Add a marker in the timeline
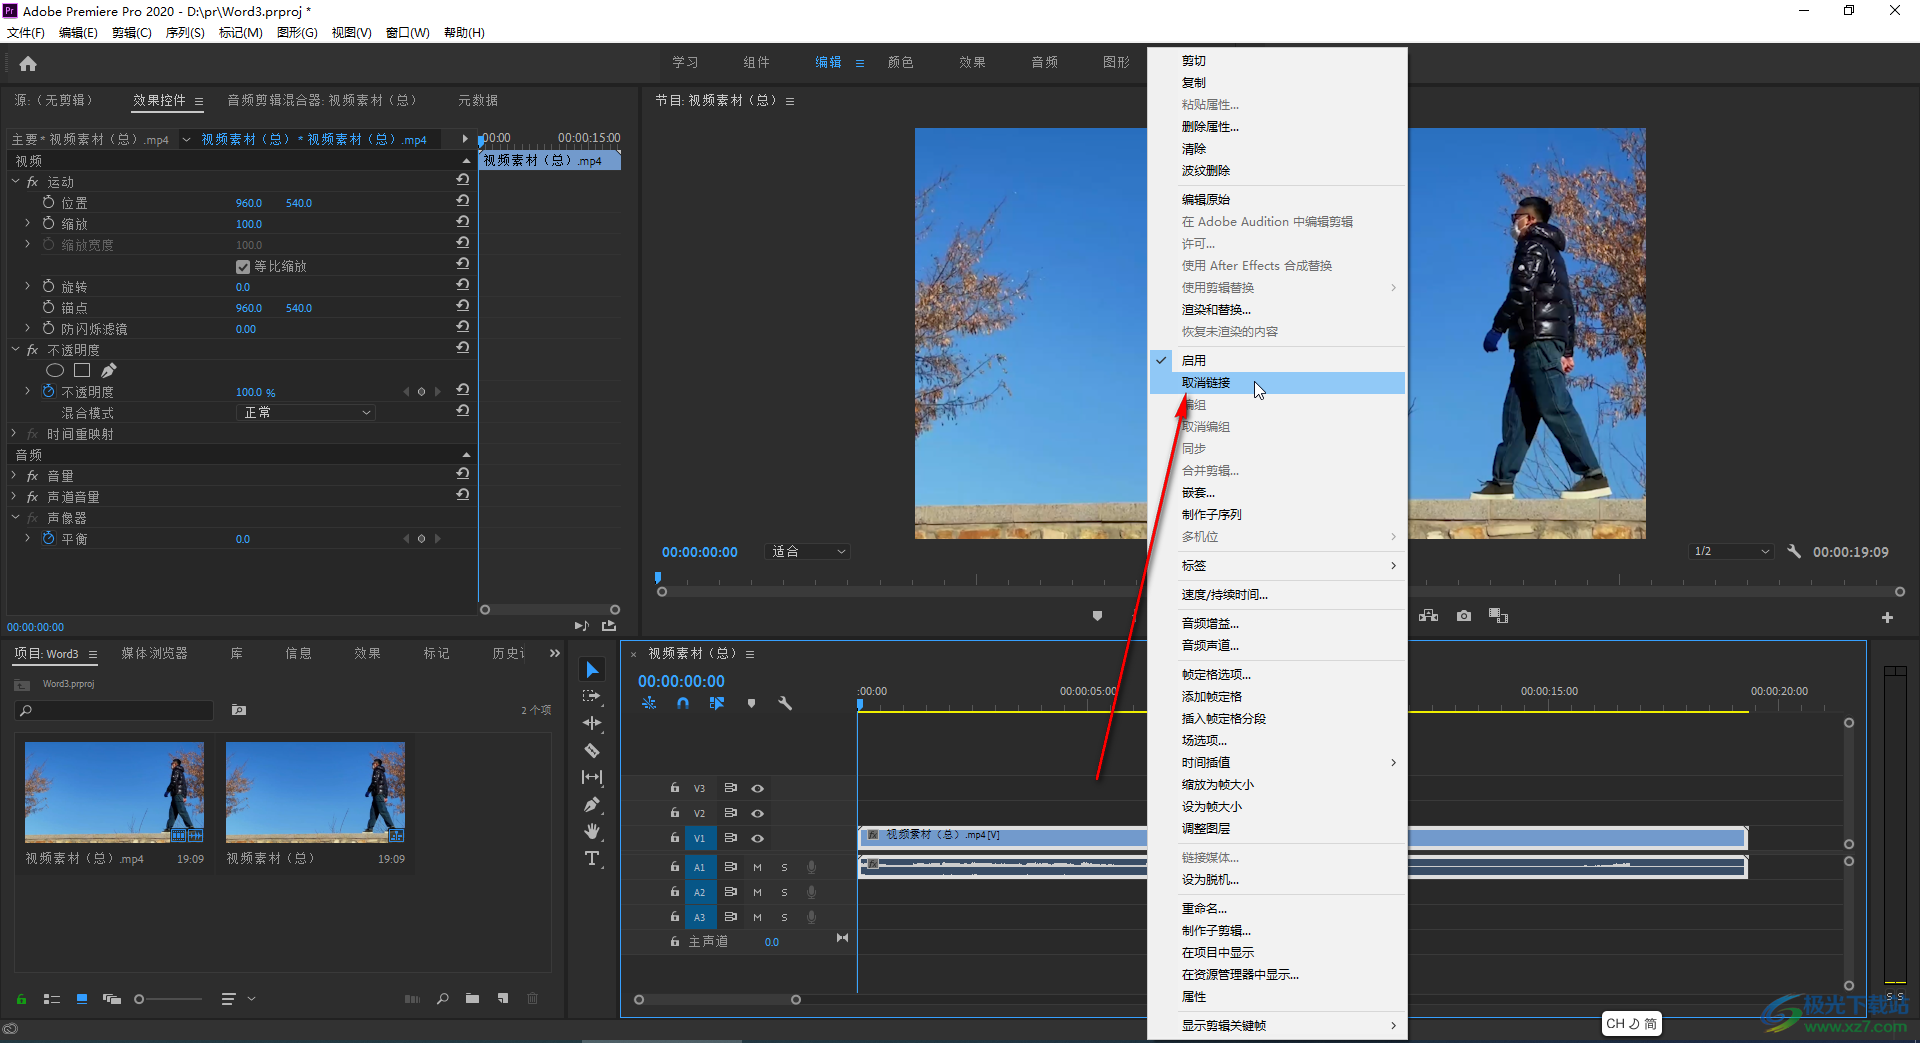 (x=751, y=703)
